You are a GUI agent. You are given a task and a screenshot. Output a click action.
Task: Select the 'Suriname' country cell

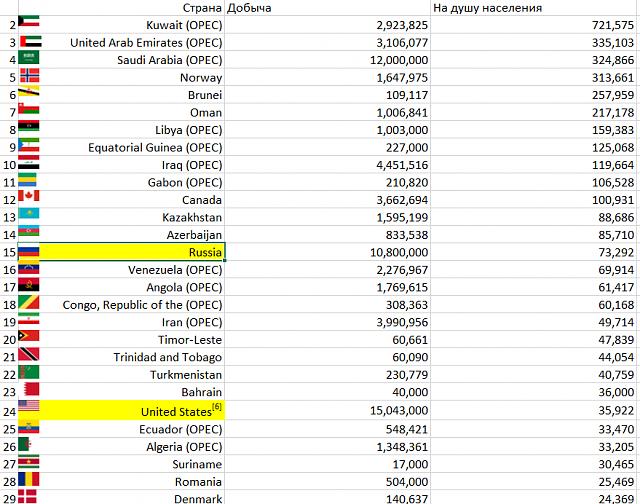[121, 464]
